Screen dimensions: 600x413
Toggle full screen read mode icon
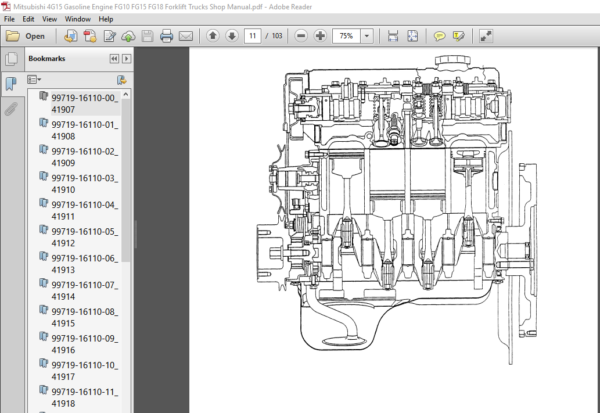tap(486, 36)
